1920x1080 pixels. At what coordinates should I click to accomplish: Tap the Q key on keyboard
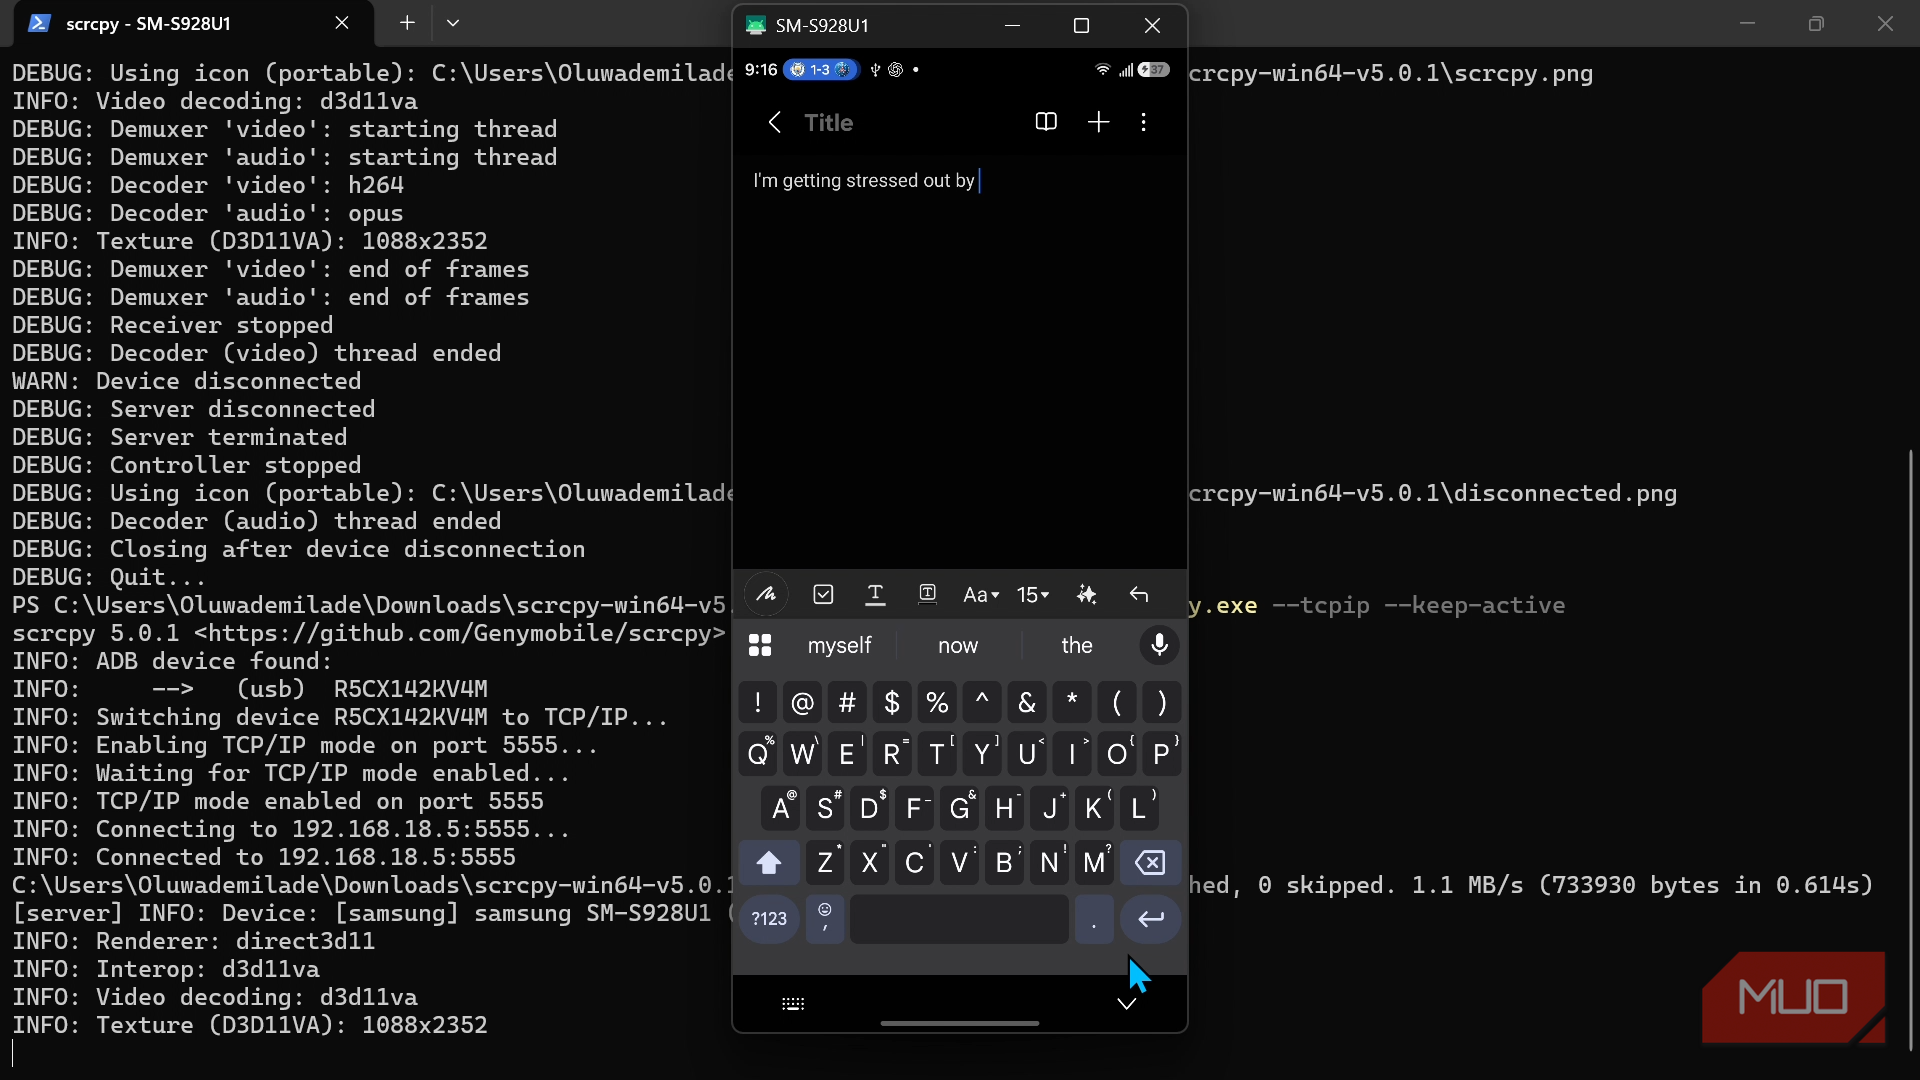coord(759,754)
